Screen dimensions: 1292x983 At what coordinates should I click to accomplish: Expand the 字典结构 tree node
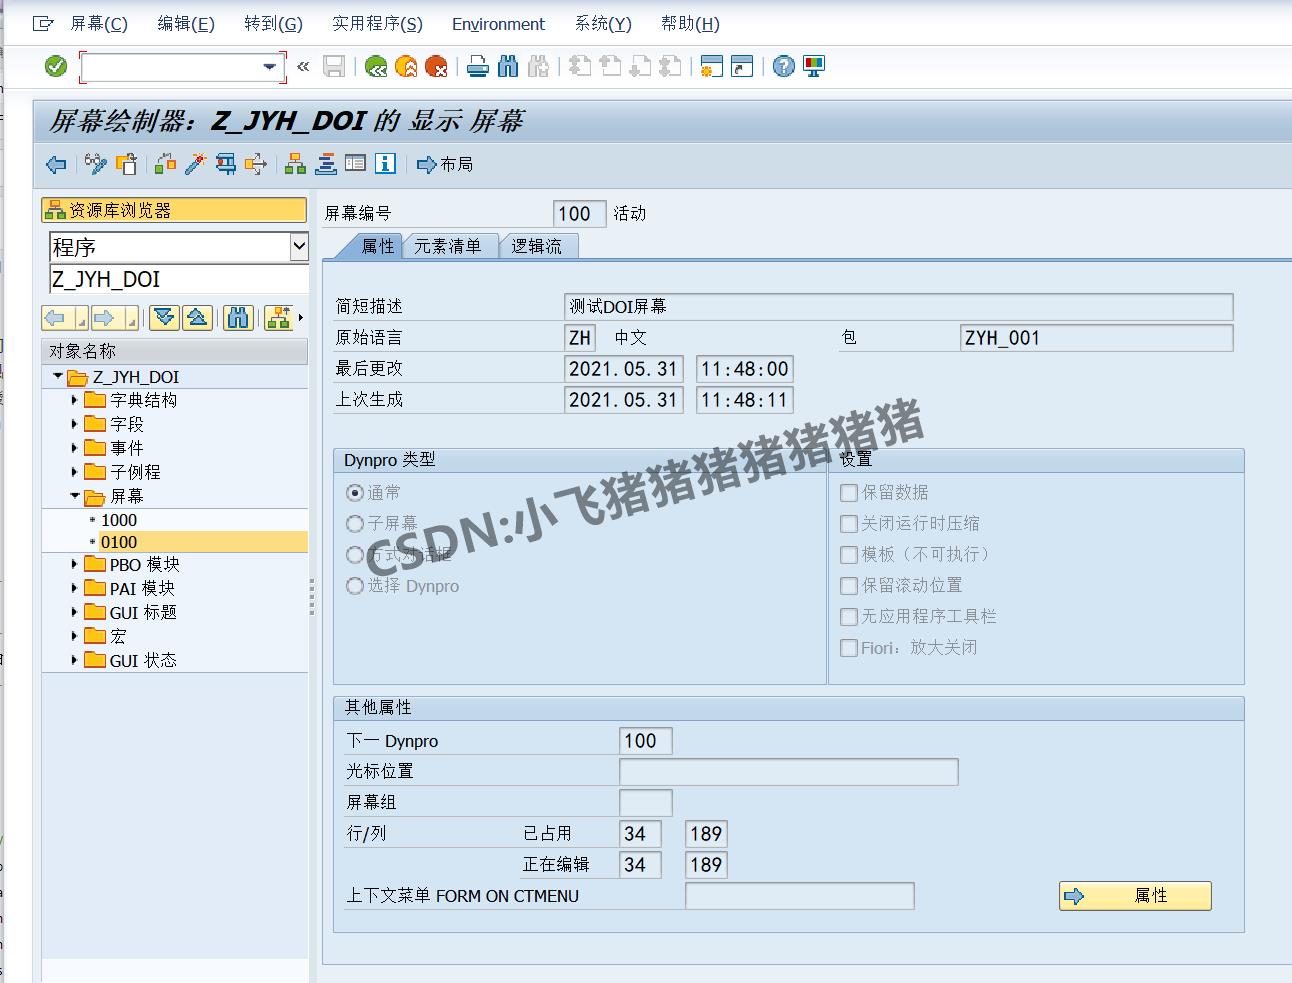coord(75,399)
